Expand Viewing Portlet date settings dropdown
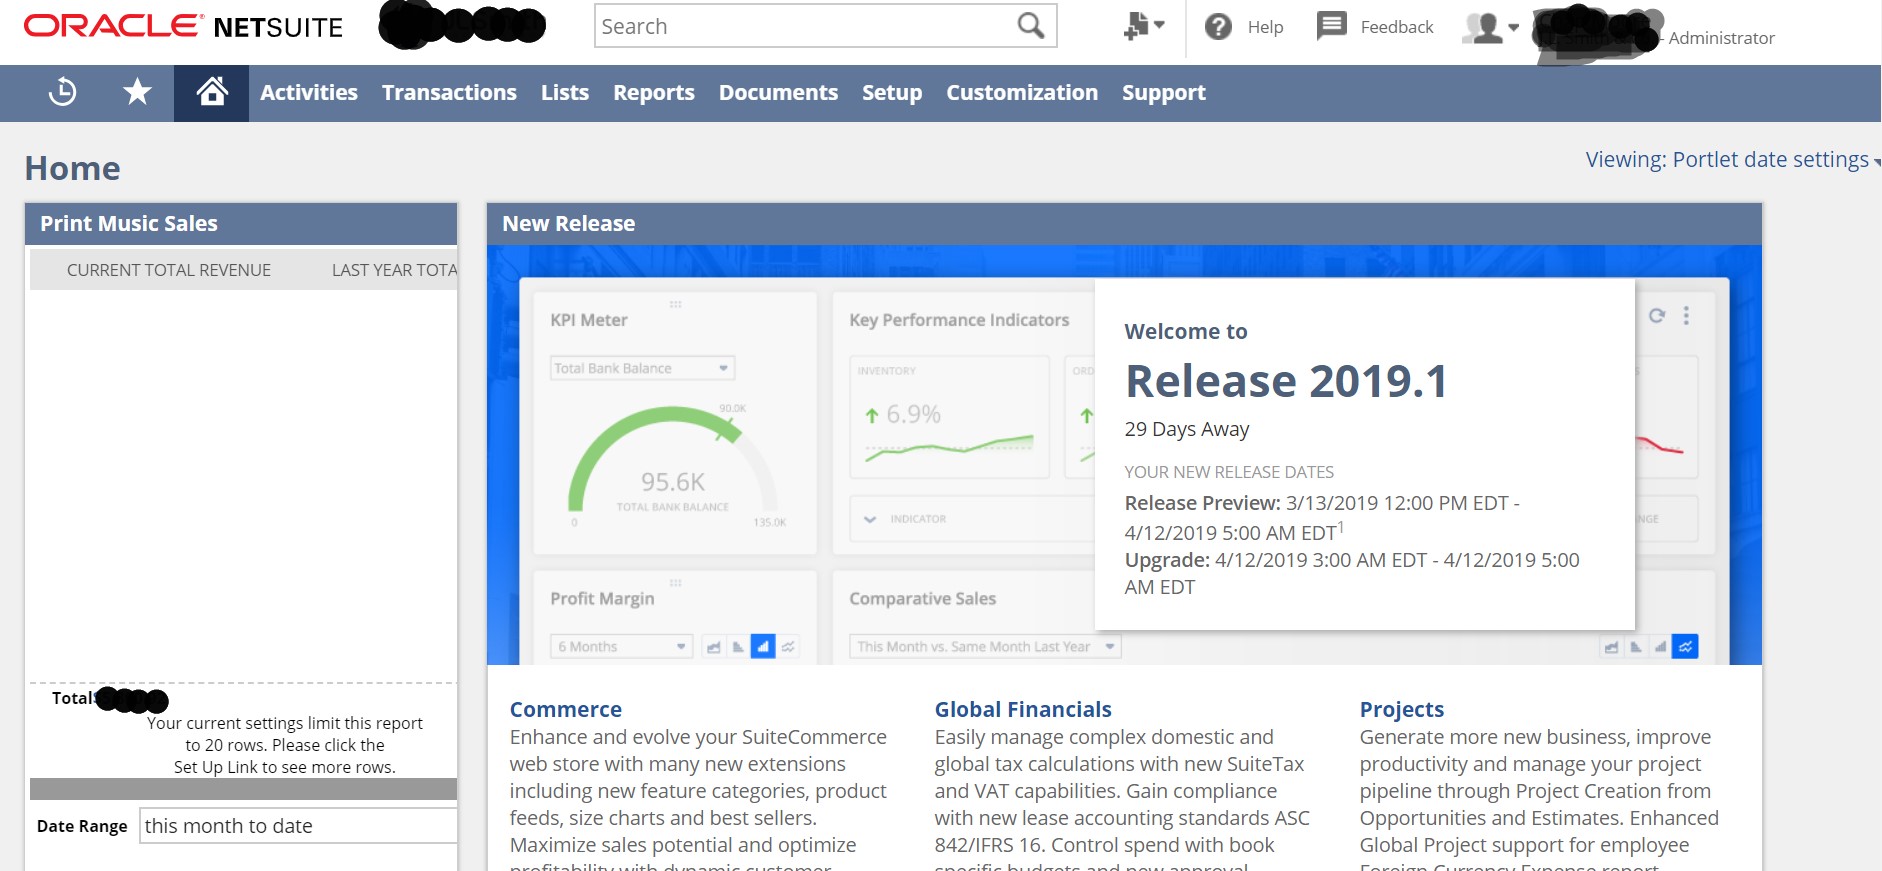1882x871 pixels. click(1730, 160)
